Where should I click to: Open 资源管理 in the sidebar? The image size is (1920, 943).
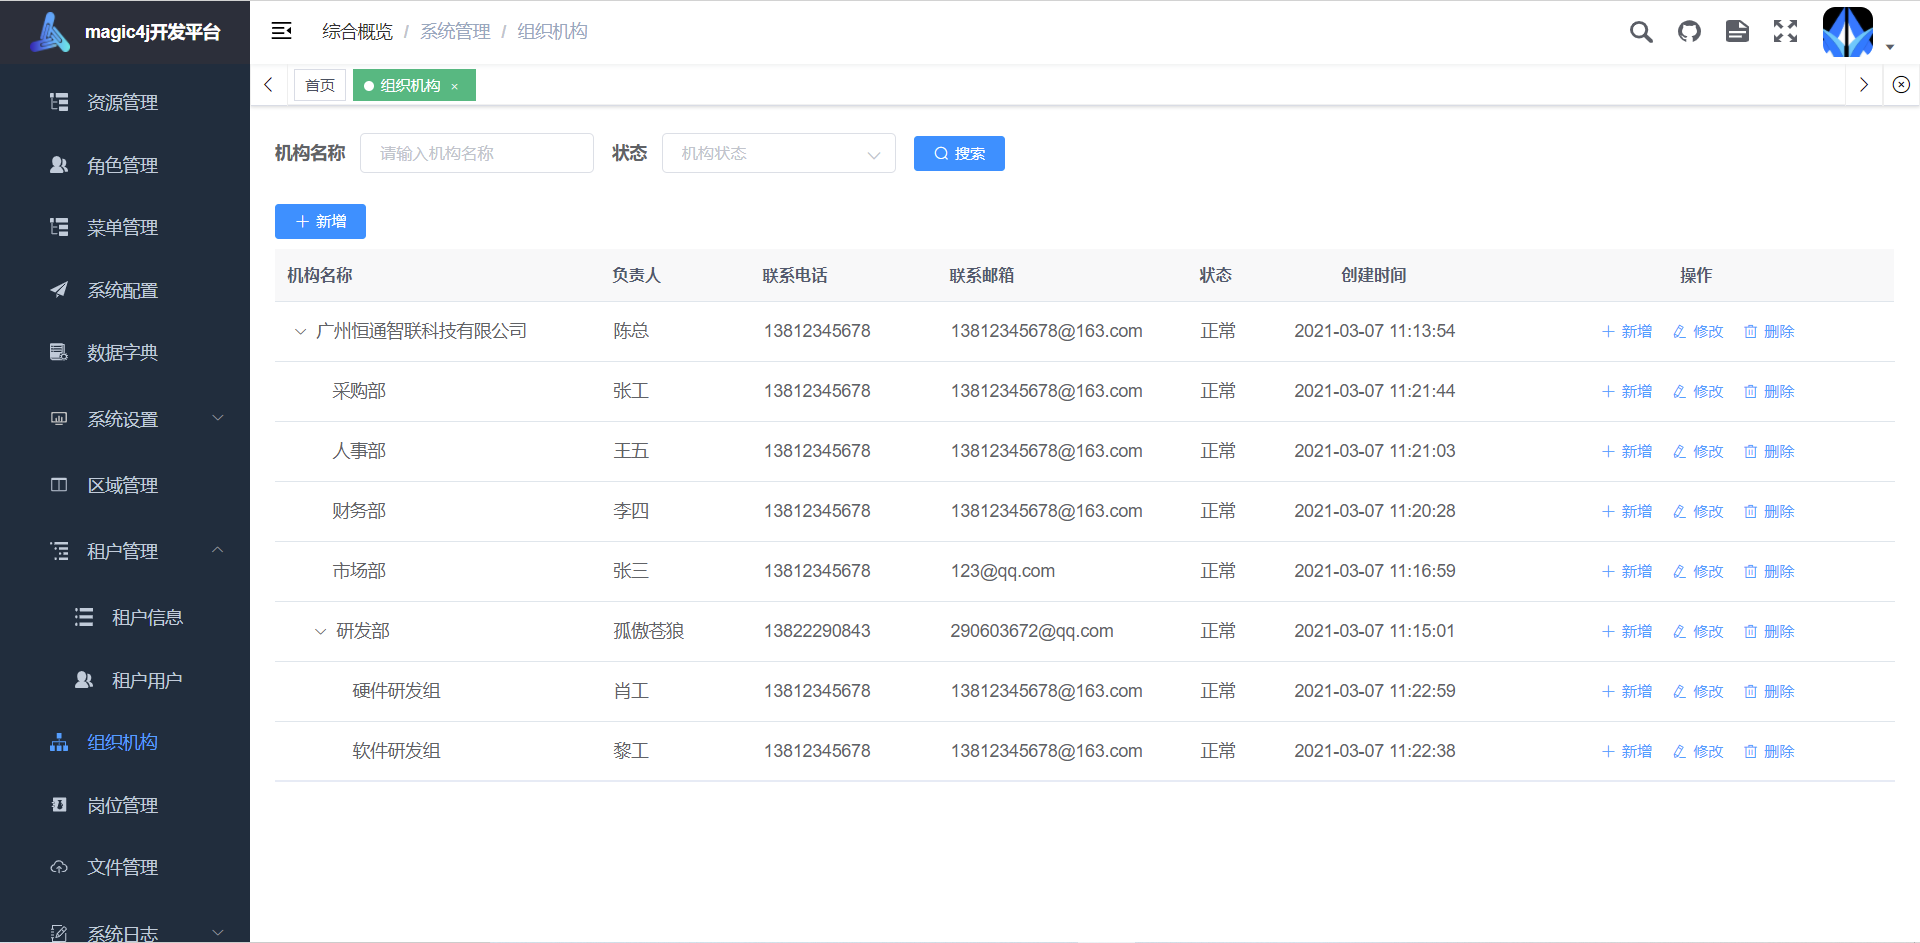(125, 102)
